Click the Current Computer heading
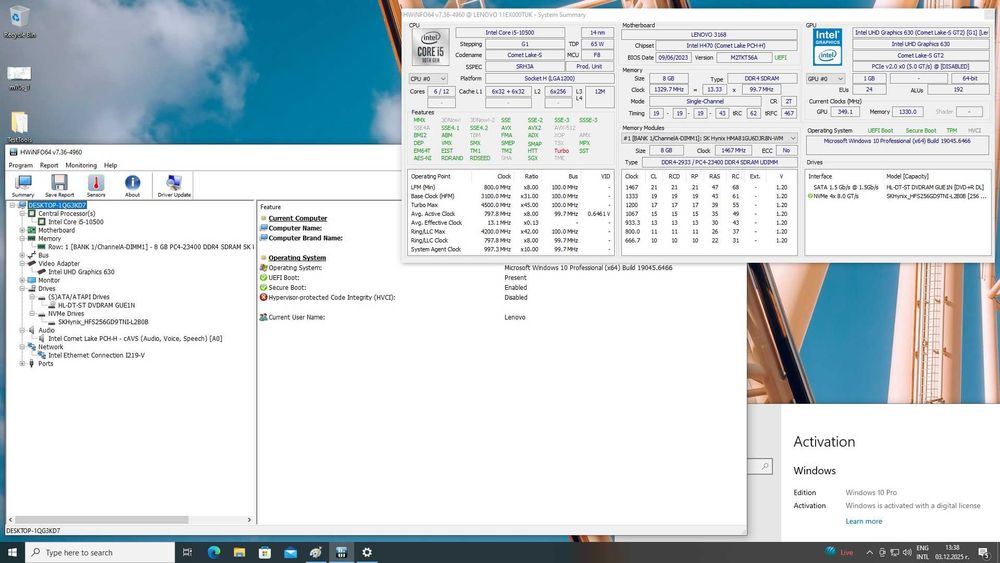1000x563 pixels. 298,218
